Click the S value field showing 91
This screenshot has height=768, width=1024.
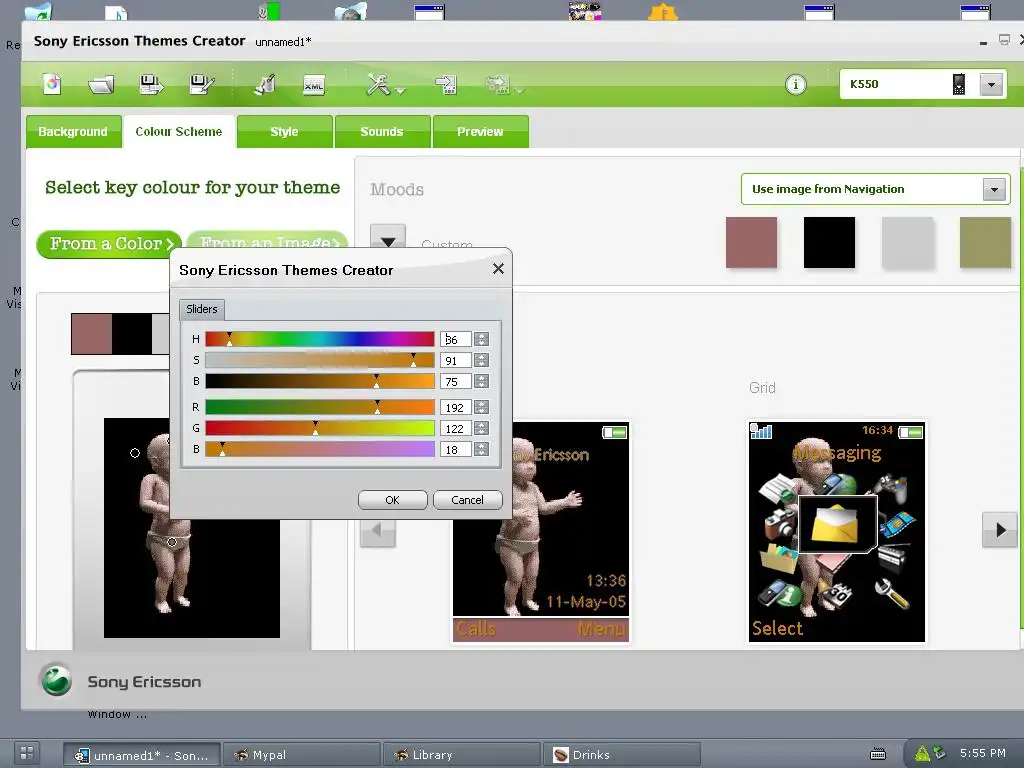(x=455, y=360)
